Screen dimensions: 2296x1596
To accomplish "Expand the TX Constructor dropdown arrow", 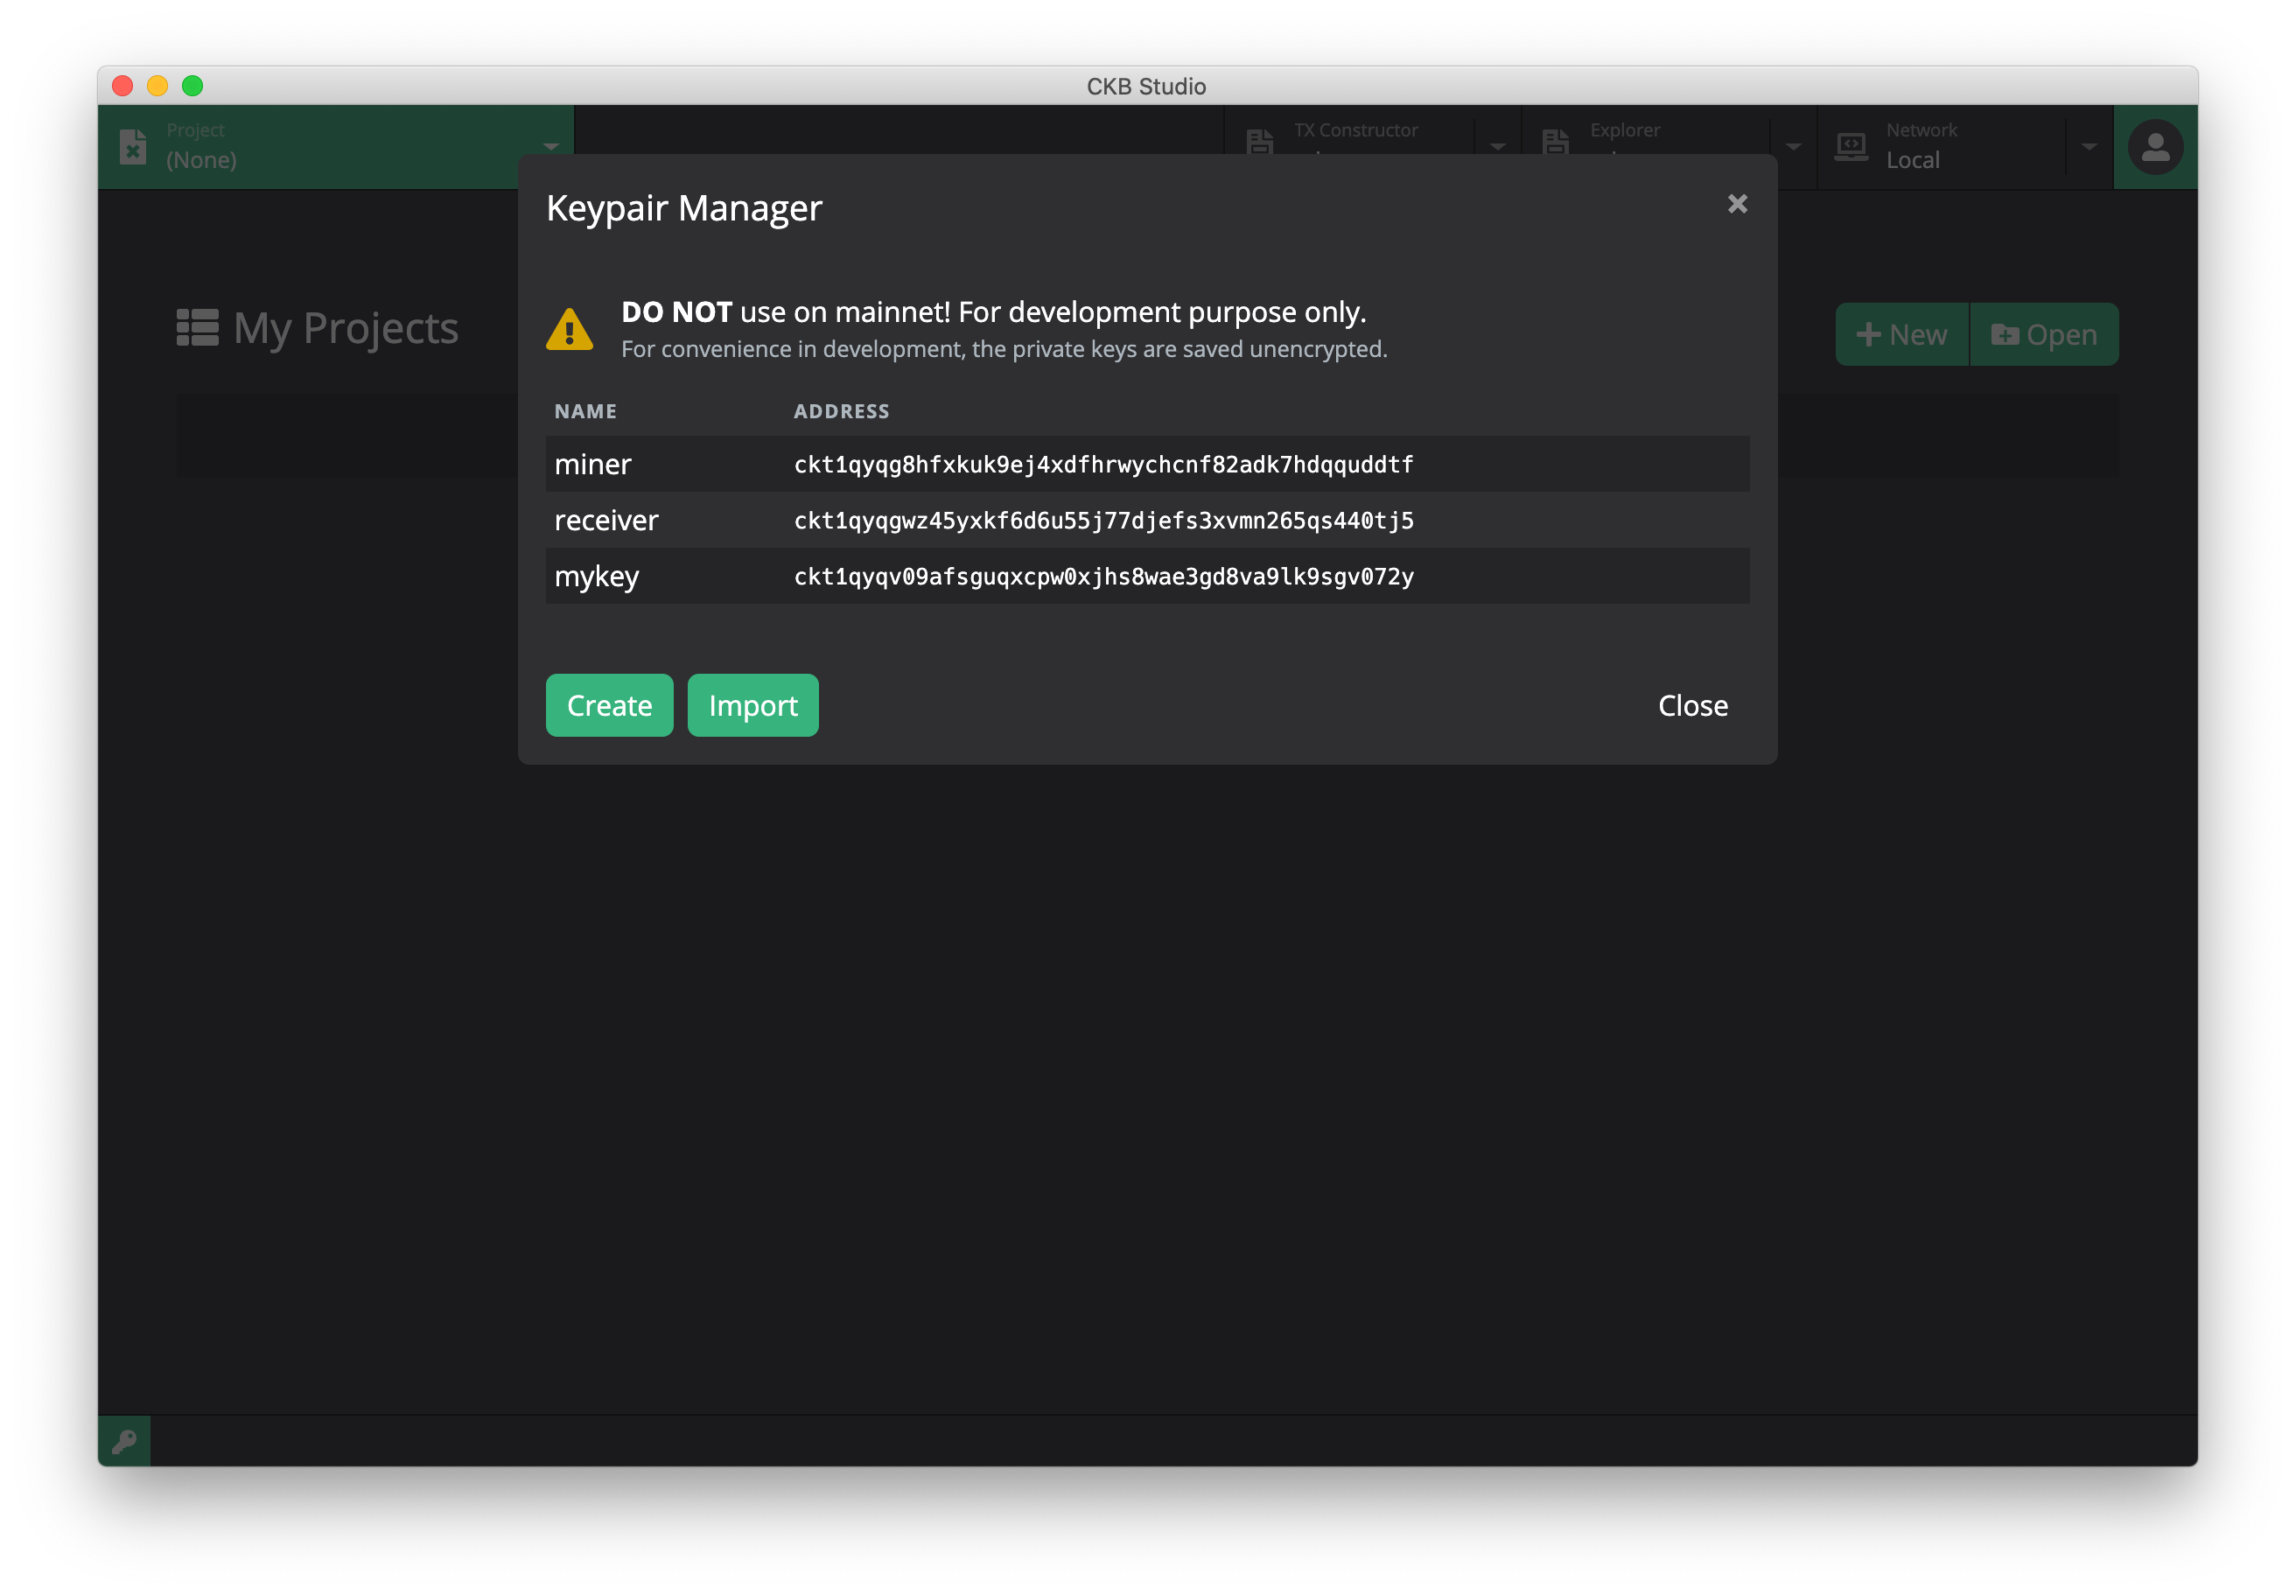I will click(1497, 146).
